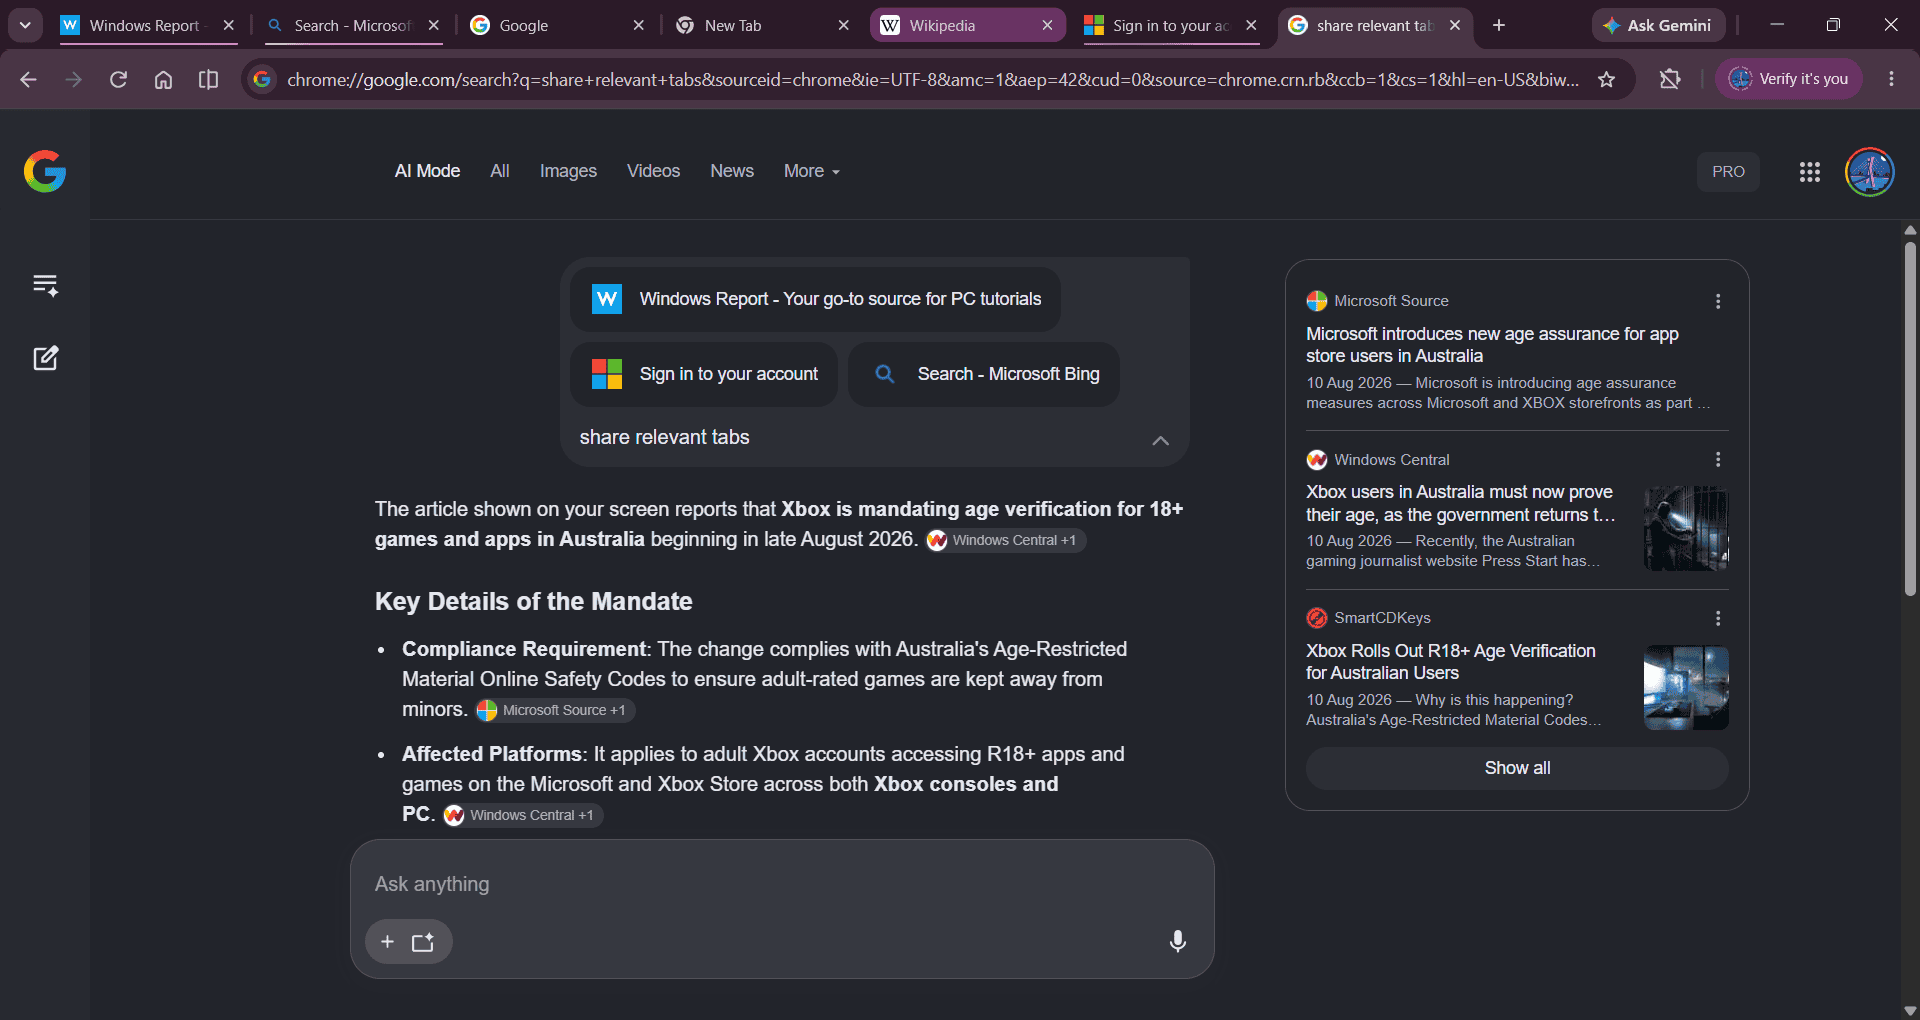Start voice input with the microphone
Screen dimensions: 1920x1020
click(1177, 941)
